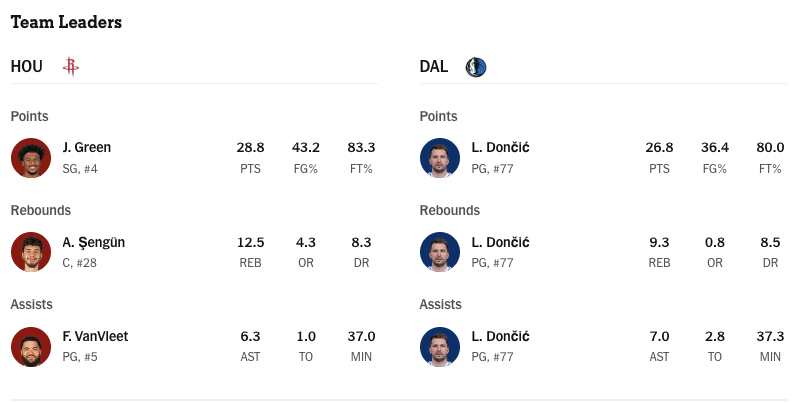Open J. Green's player headshot
The width and height of the screenshot is (793, 403).
(x=31, y=158)
